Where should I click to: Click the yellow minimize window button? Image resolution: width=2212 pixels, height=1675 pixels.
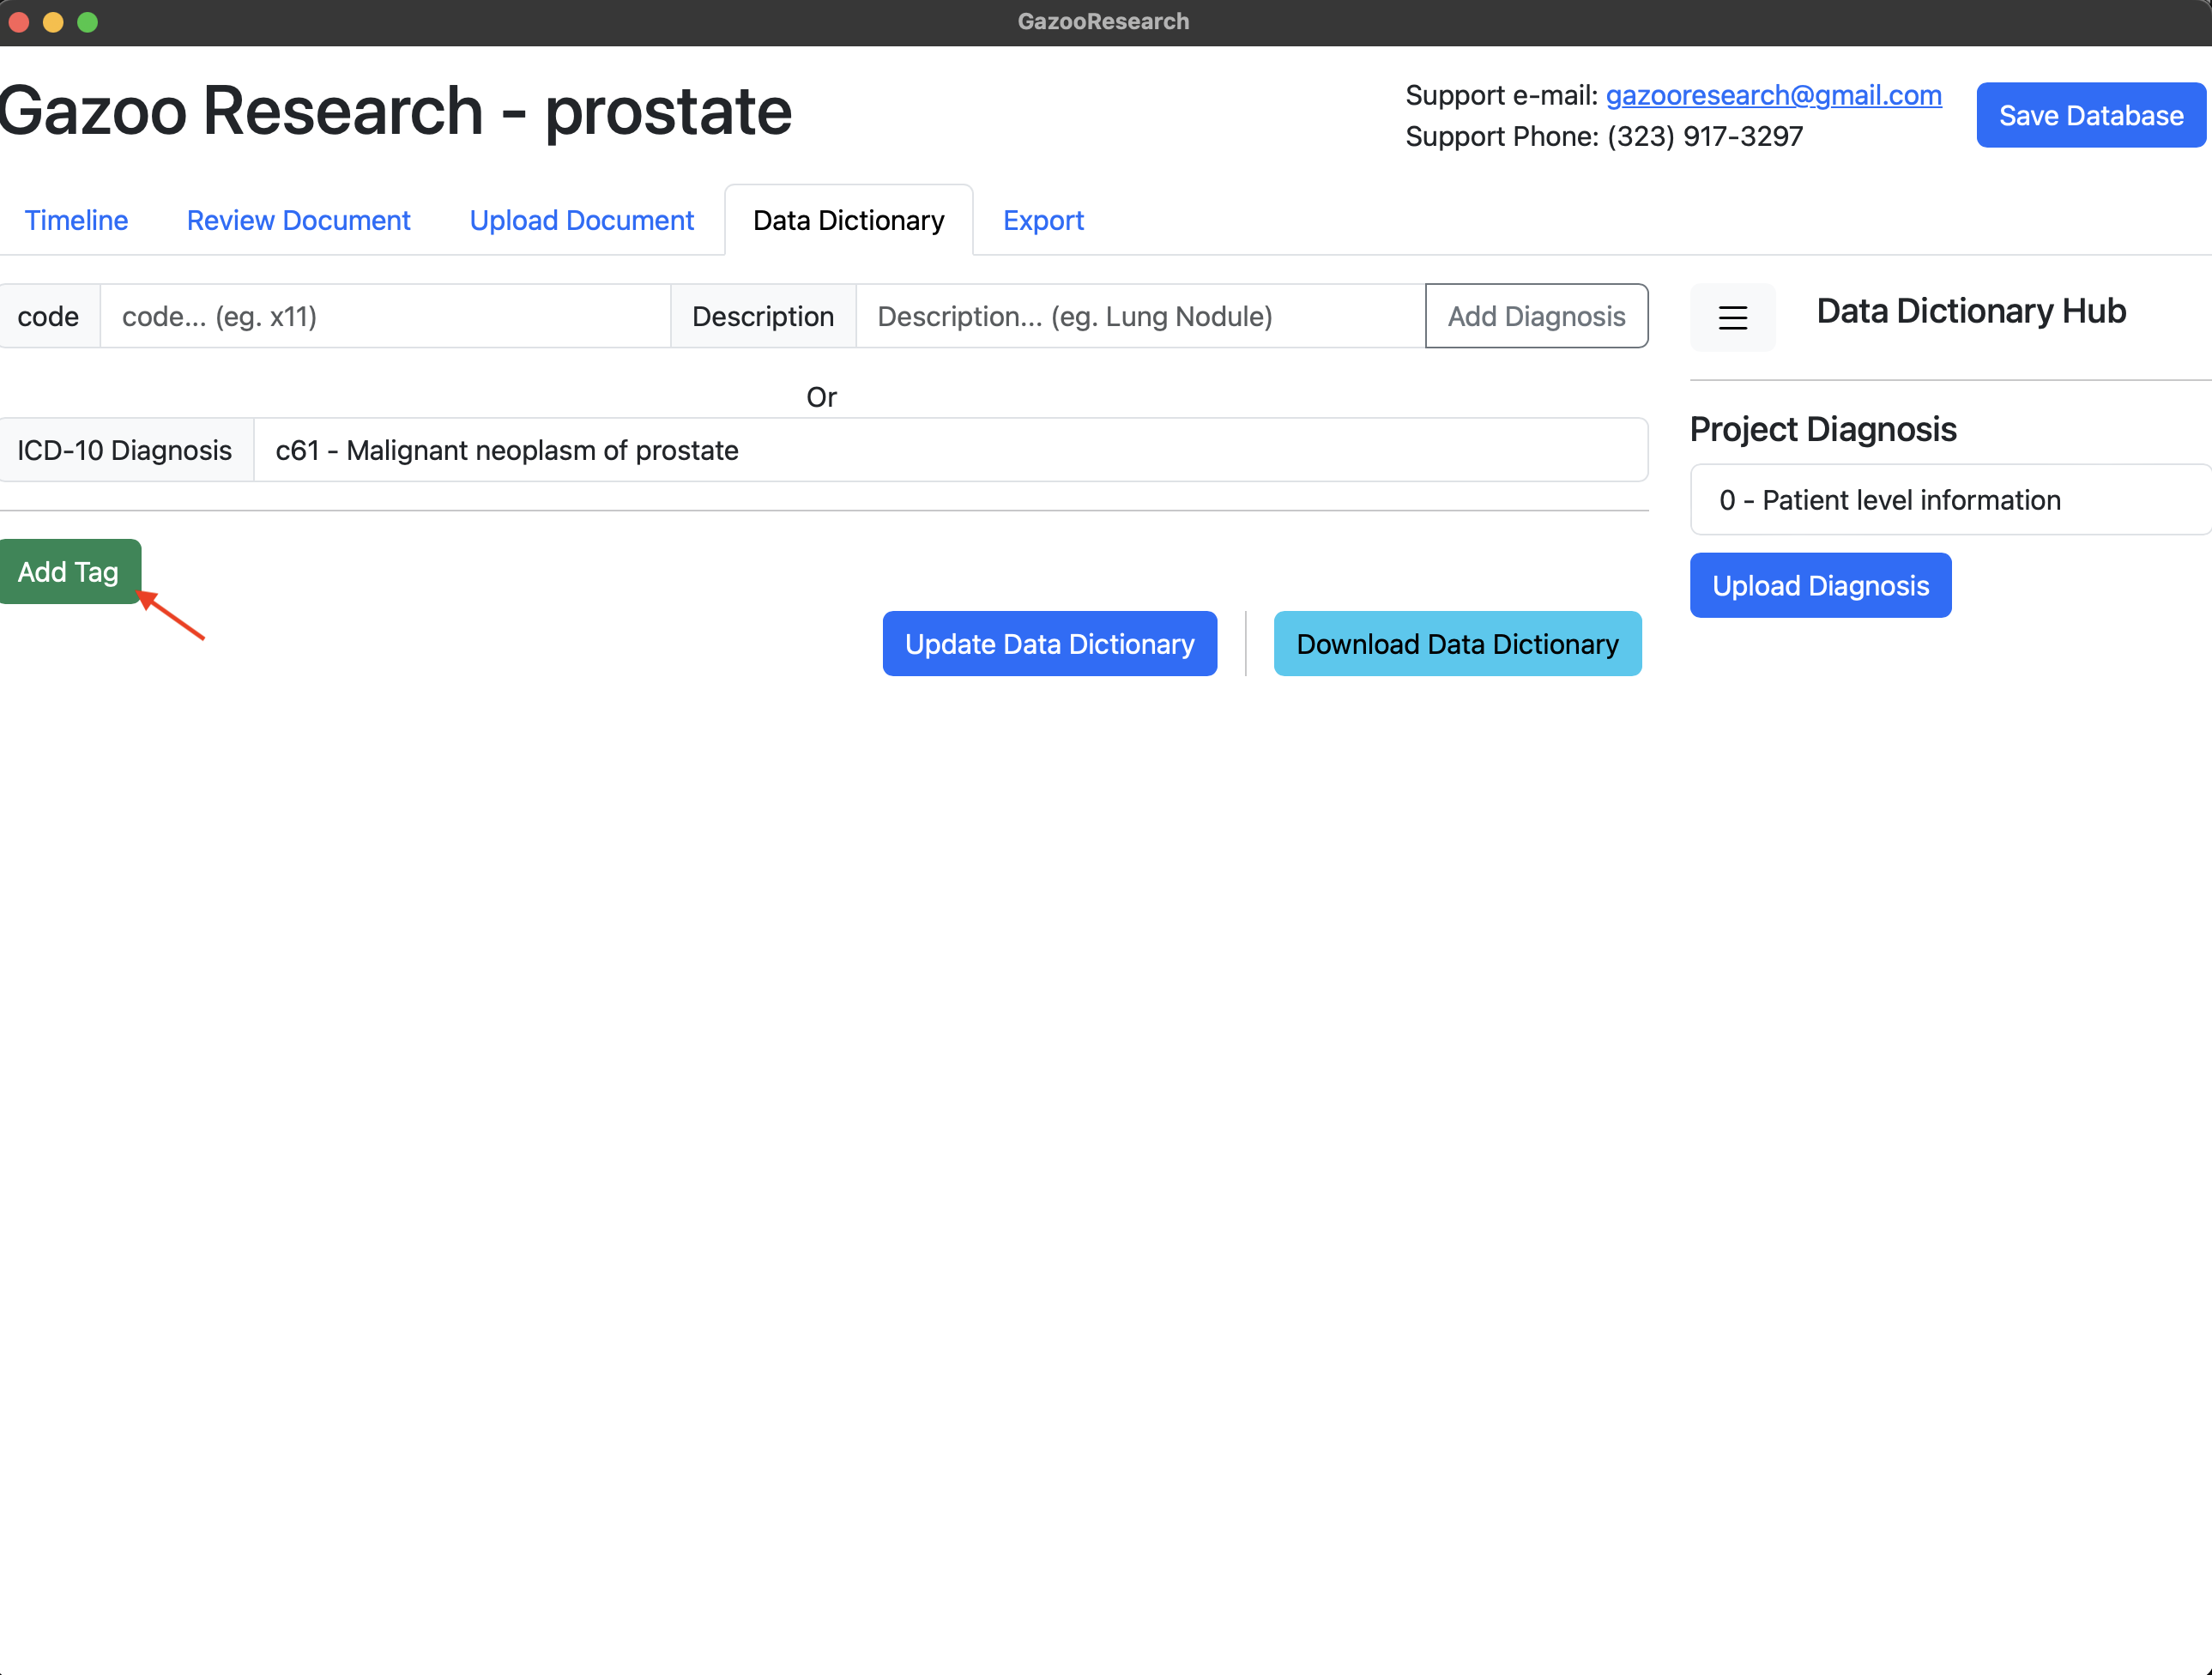coord(53,22)
